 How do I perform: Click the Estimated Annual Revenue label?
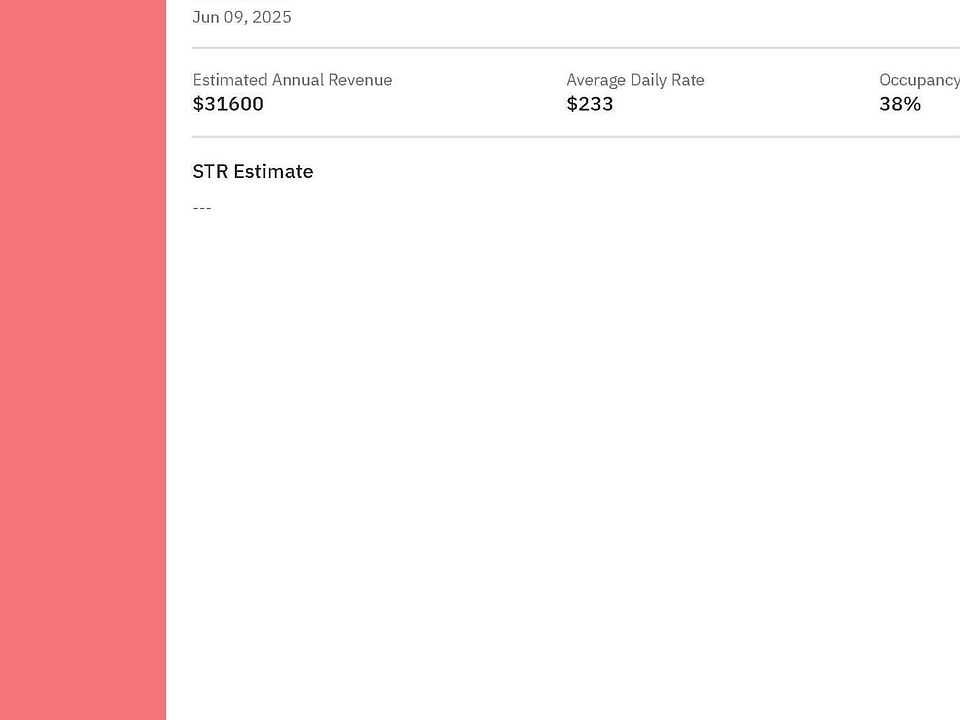pyautogui.click(x=292, y=80)
